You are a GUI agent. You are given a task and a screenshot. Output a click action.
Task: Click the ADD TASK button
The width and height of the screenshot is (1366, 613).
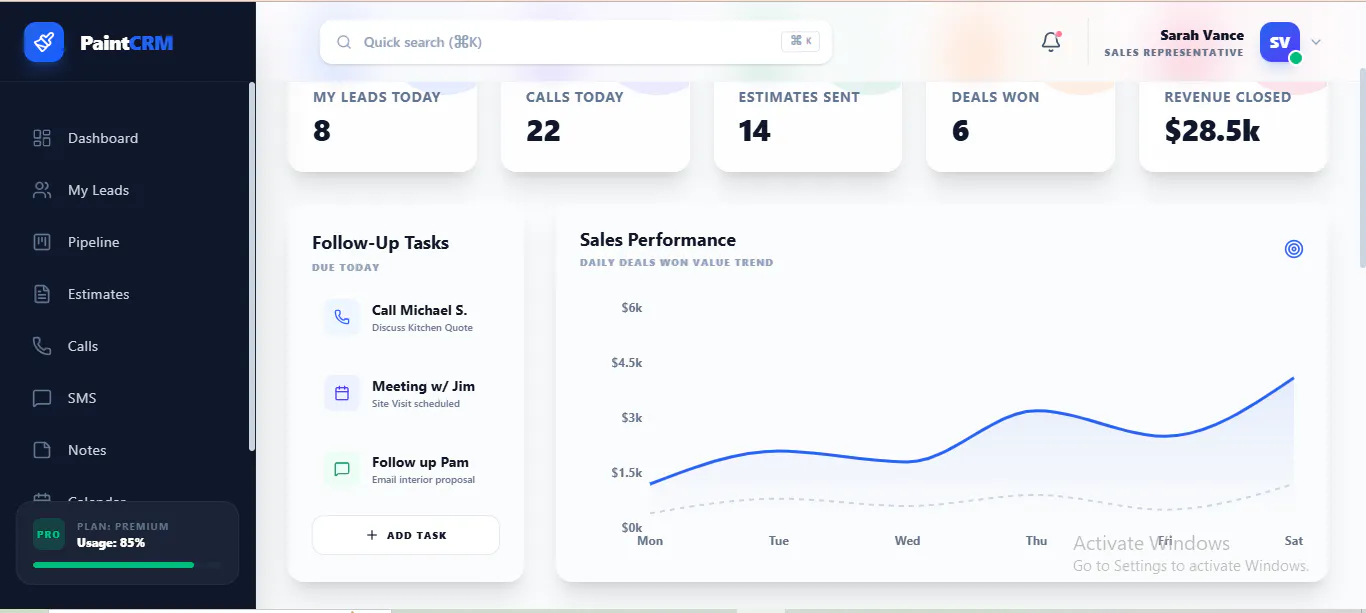406,535
